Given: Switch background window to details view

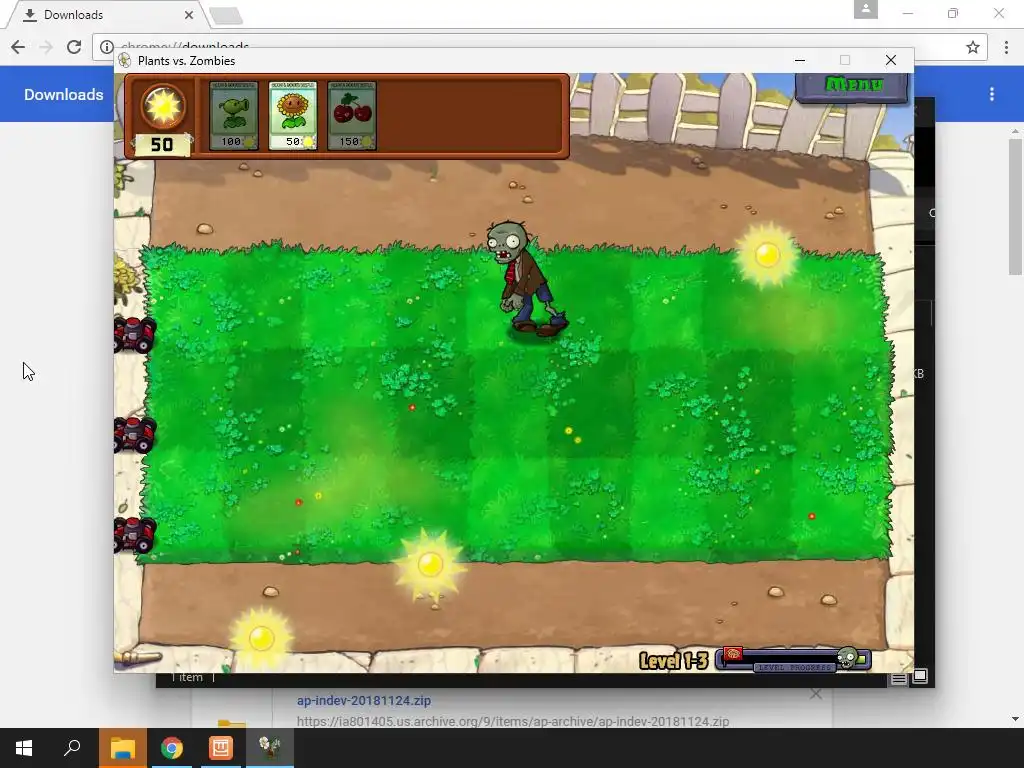Looking at the screenshot, I should [x=899, y=679].
